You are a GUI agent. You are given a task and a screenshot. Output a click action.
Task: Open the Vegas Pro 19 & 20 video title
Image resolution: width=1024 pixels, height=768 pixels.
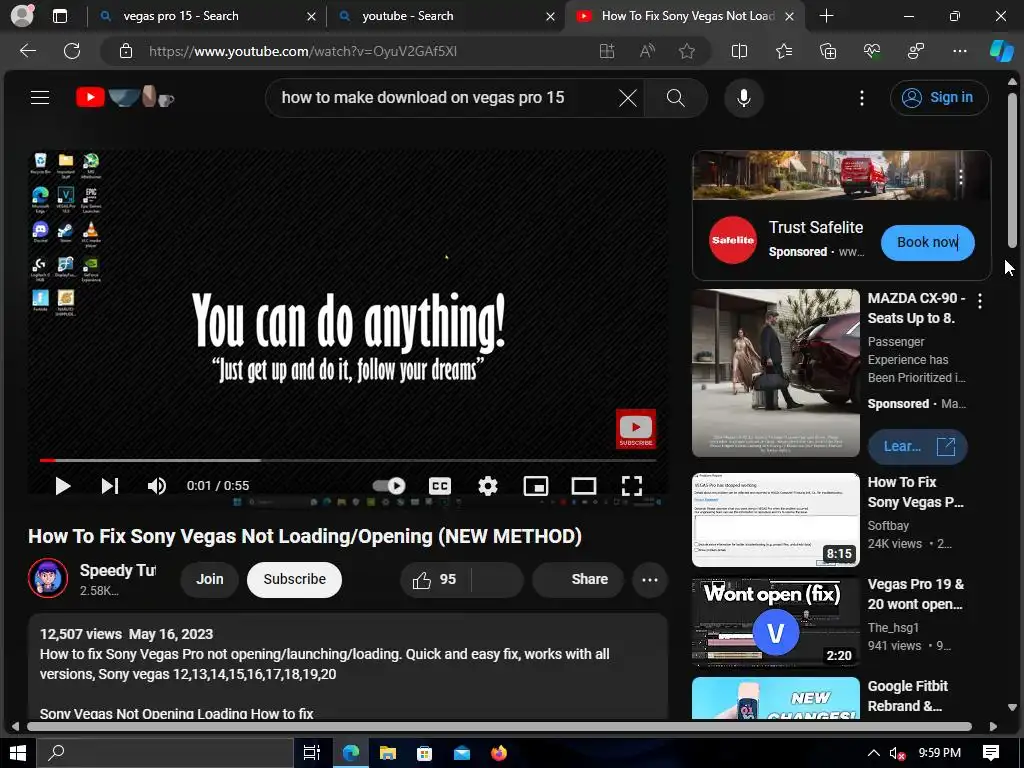pos(916,594)
